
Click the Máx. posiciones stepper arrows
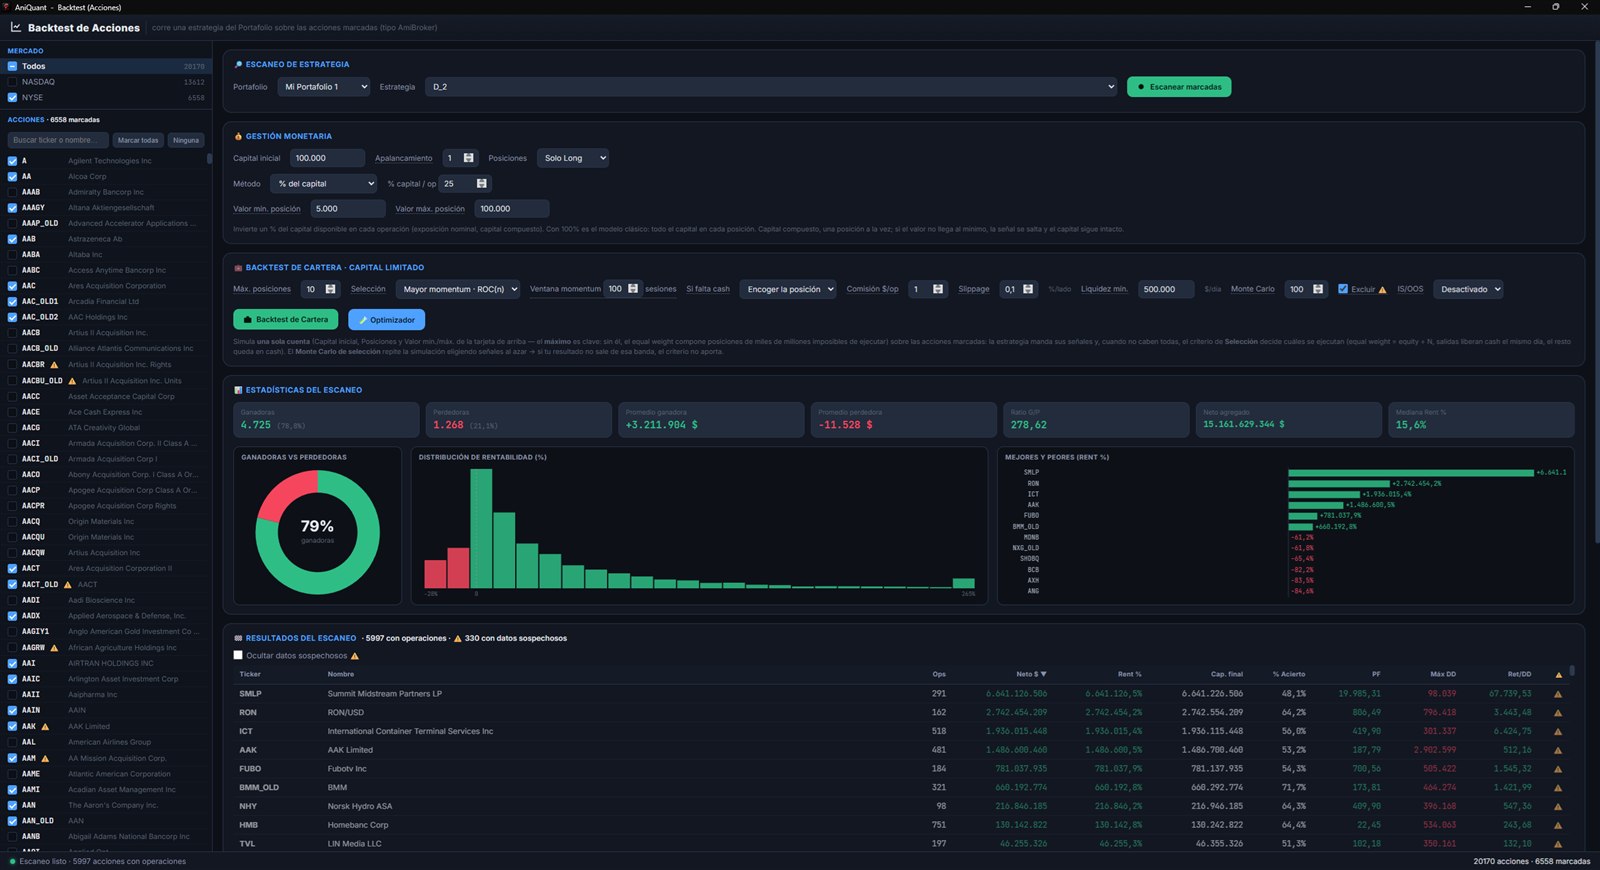330,289
